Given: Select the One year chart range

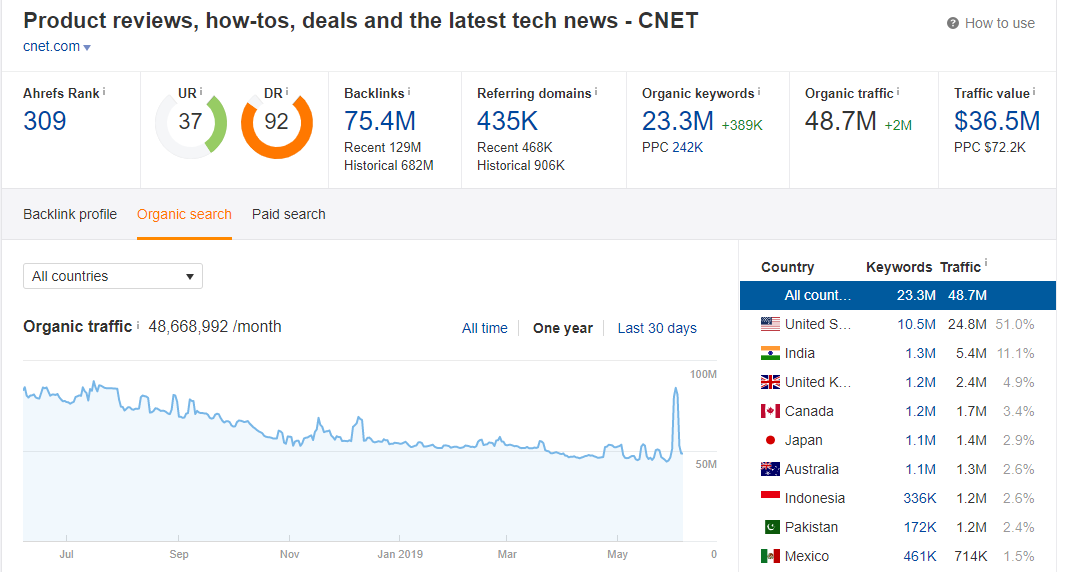Looking at the screenshot, I should 563,328.
